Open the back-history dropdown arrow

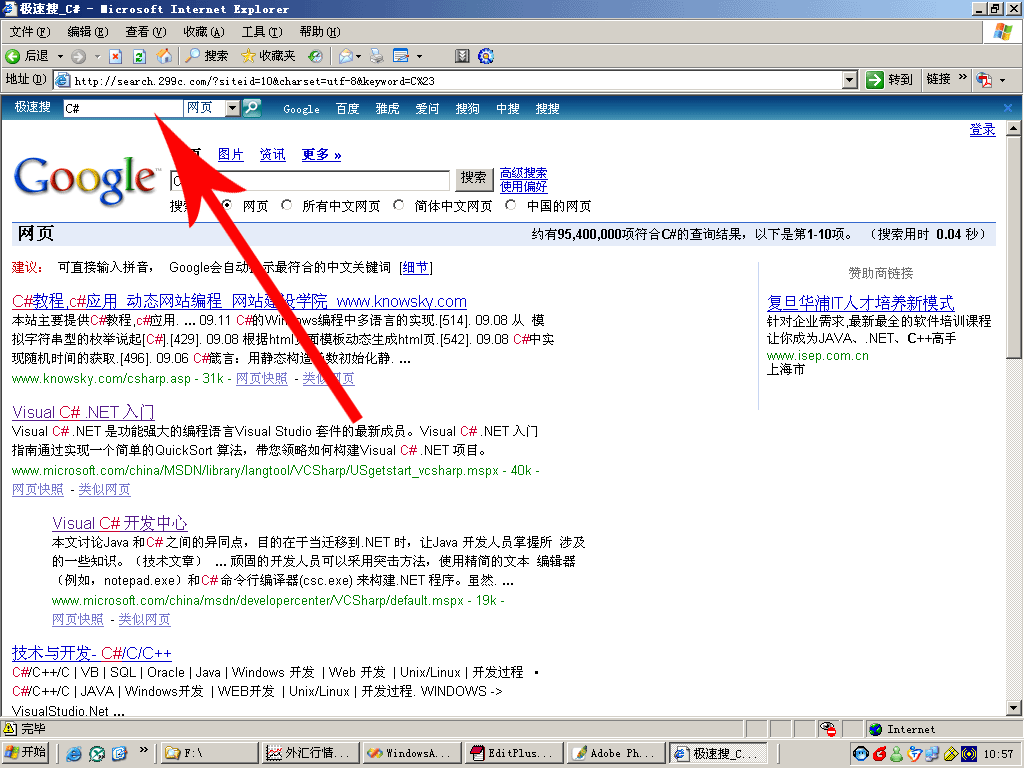tap(60, 56)
